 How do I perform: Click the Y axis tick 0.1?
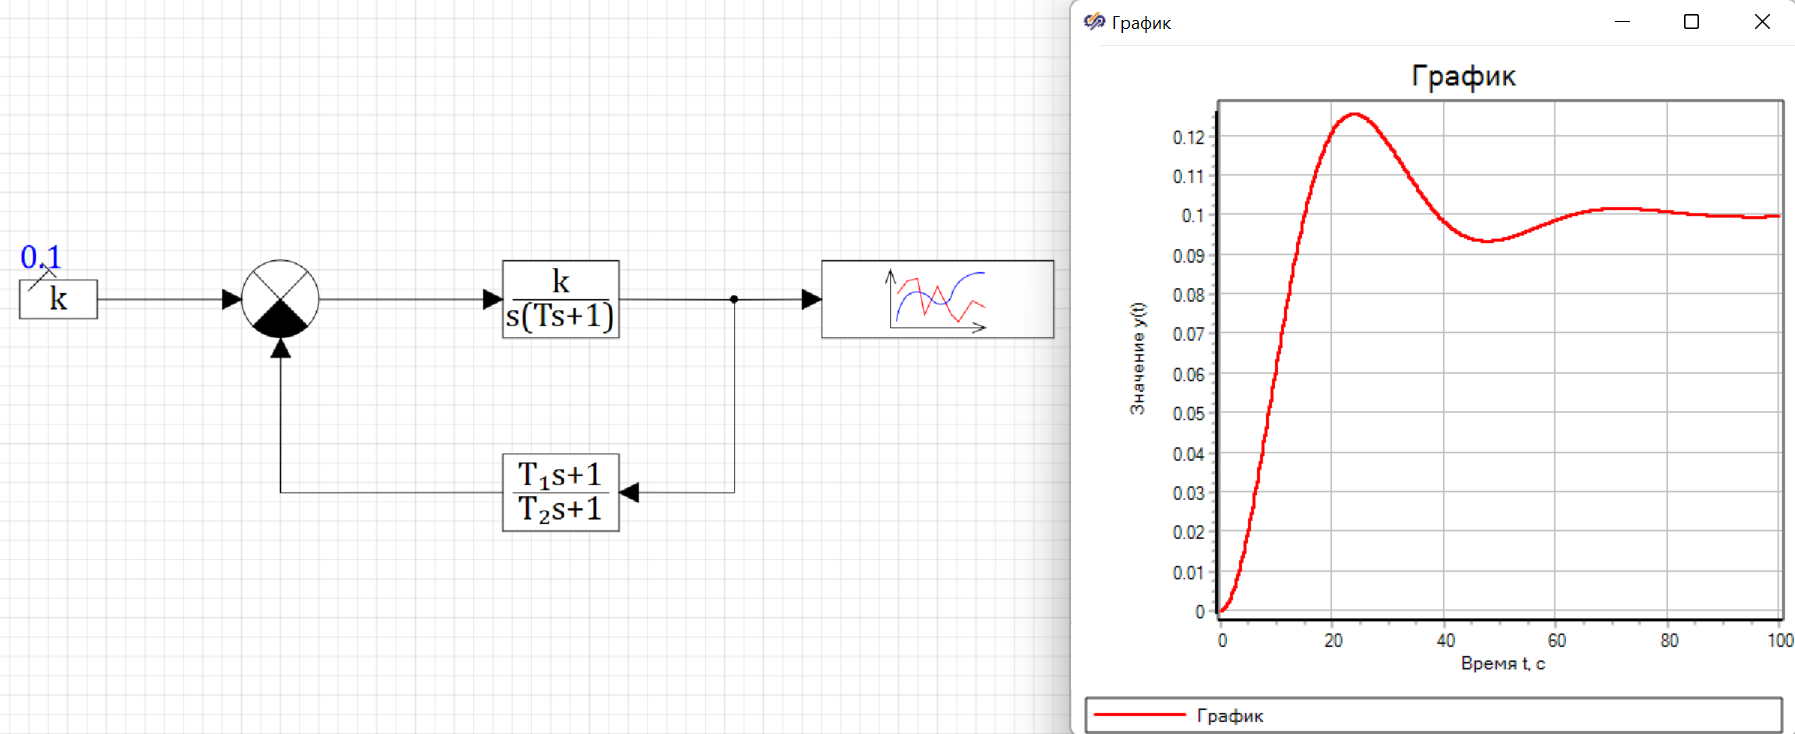coord(1192,216)
